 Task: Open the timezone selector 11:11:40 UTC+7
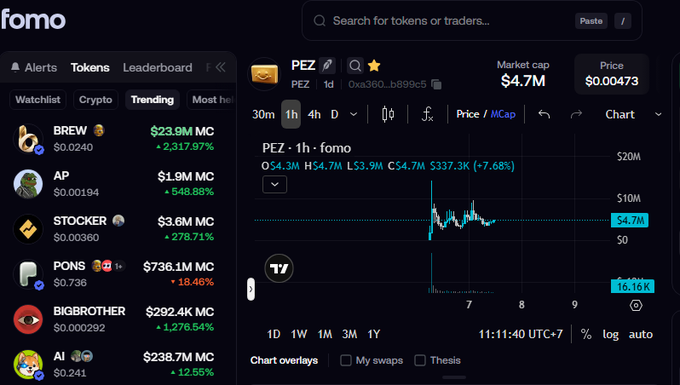[520, 334]
